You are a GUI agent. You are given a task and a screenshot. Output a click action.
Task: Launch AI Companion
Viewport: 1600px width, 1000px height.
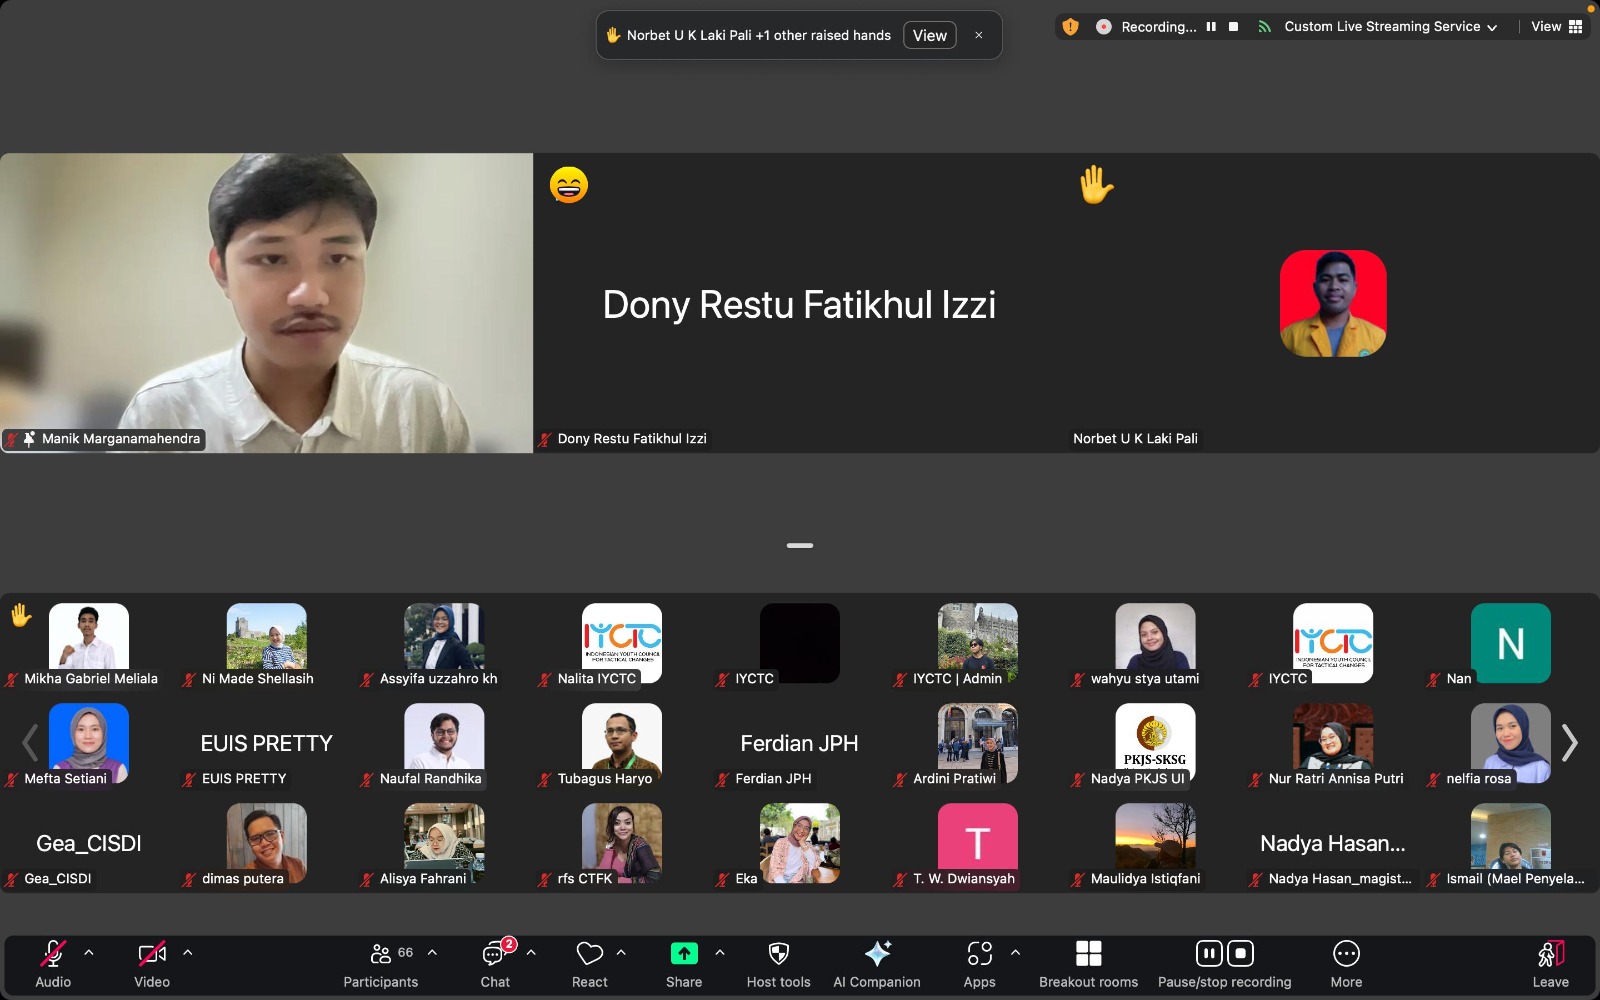point(877,955)
